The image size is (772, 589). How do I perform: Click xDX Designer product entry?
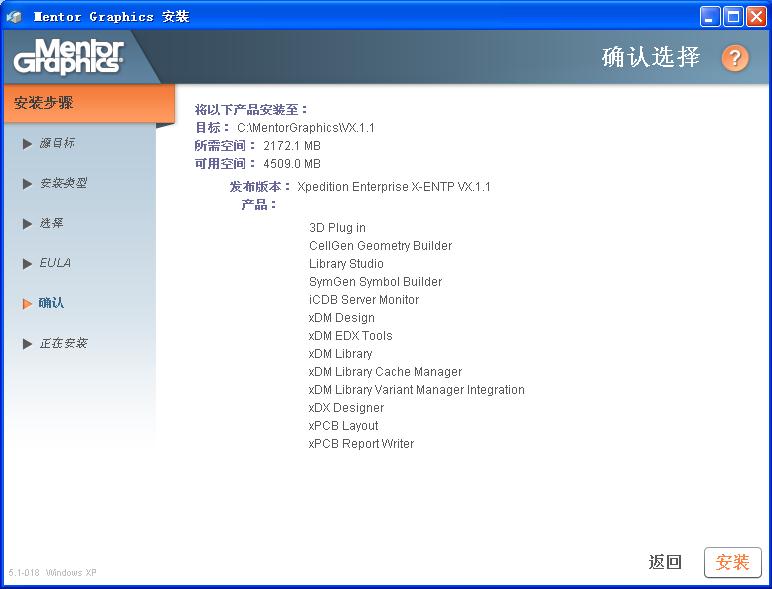[x=346, y=408]
